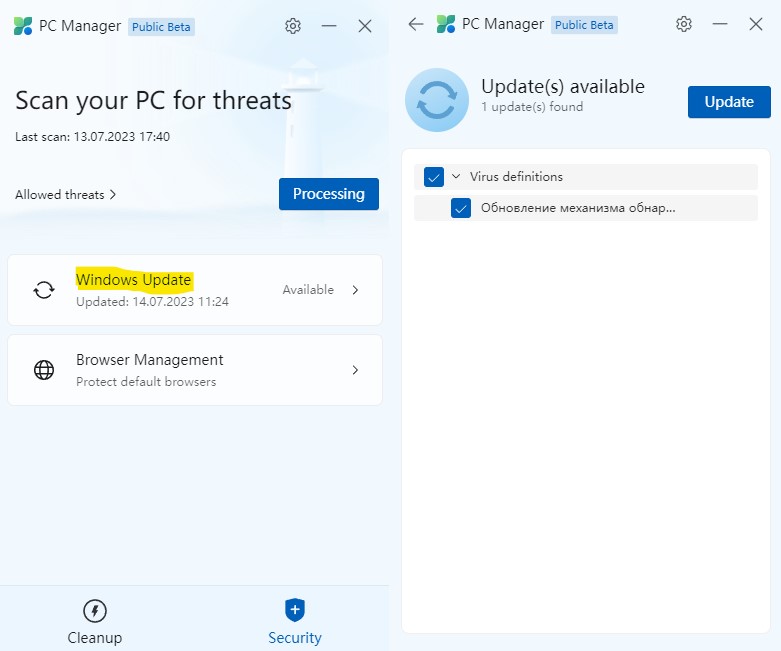781x651 pixels.
Task: Minimize the left PC Manager window
Action: coord(329,26)
